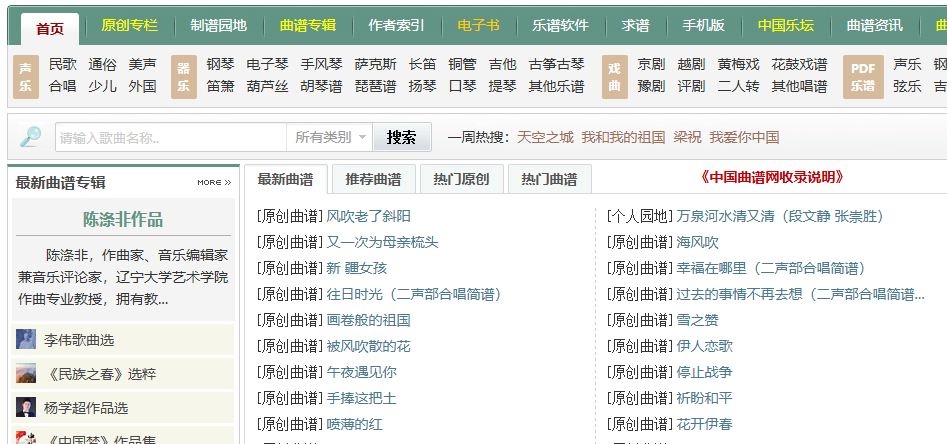Viewport: 947px width, 444px height.
Task: Open 制谱园地 in the navigation bar
Action: pos(219,25)
